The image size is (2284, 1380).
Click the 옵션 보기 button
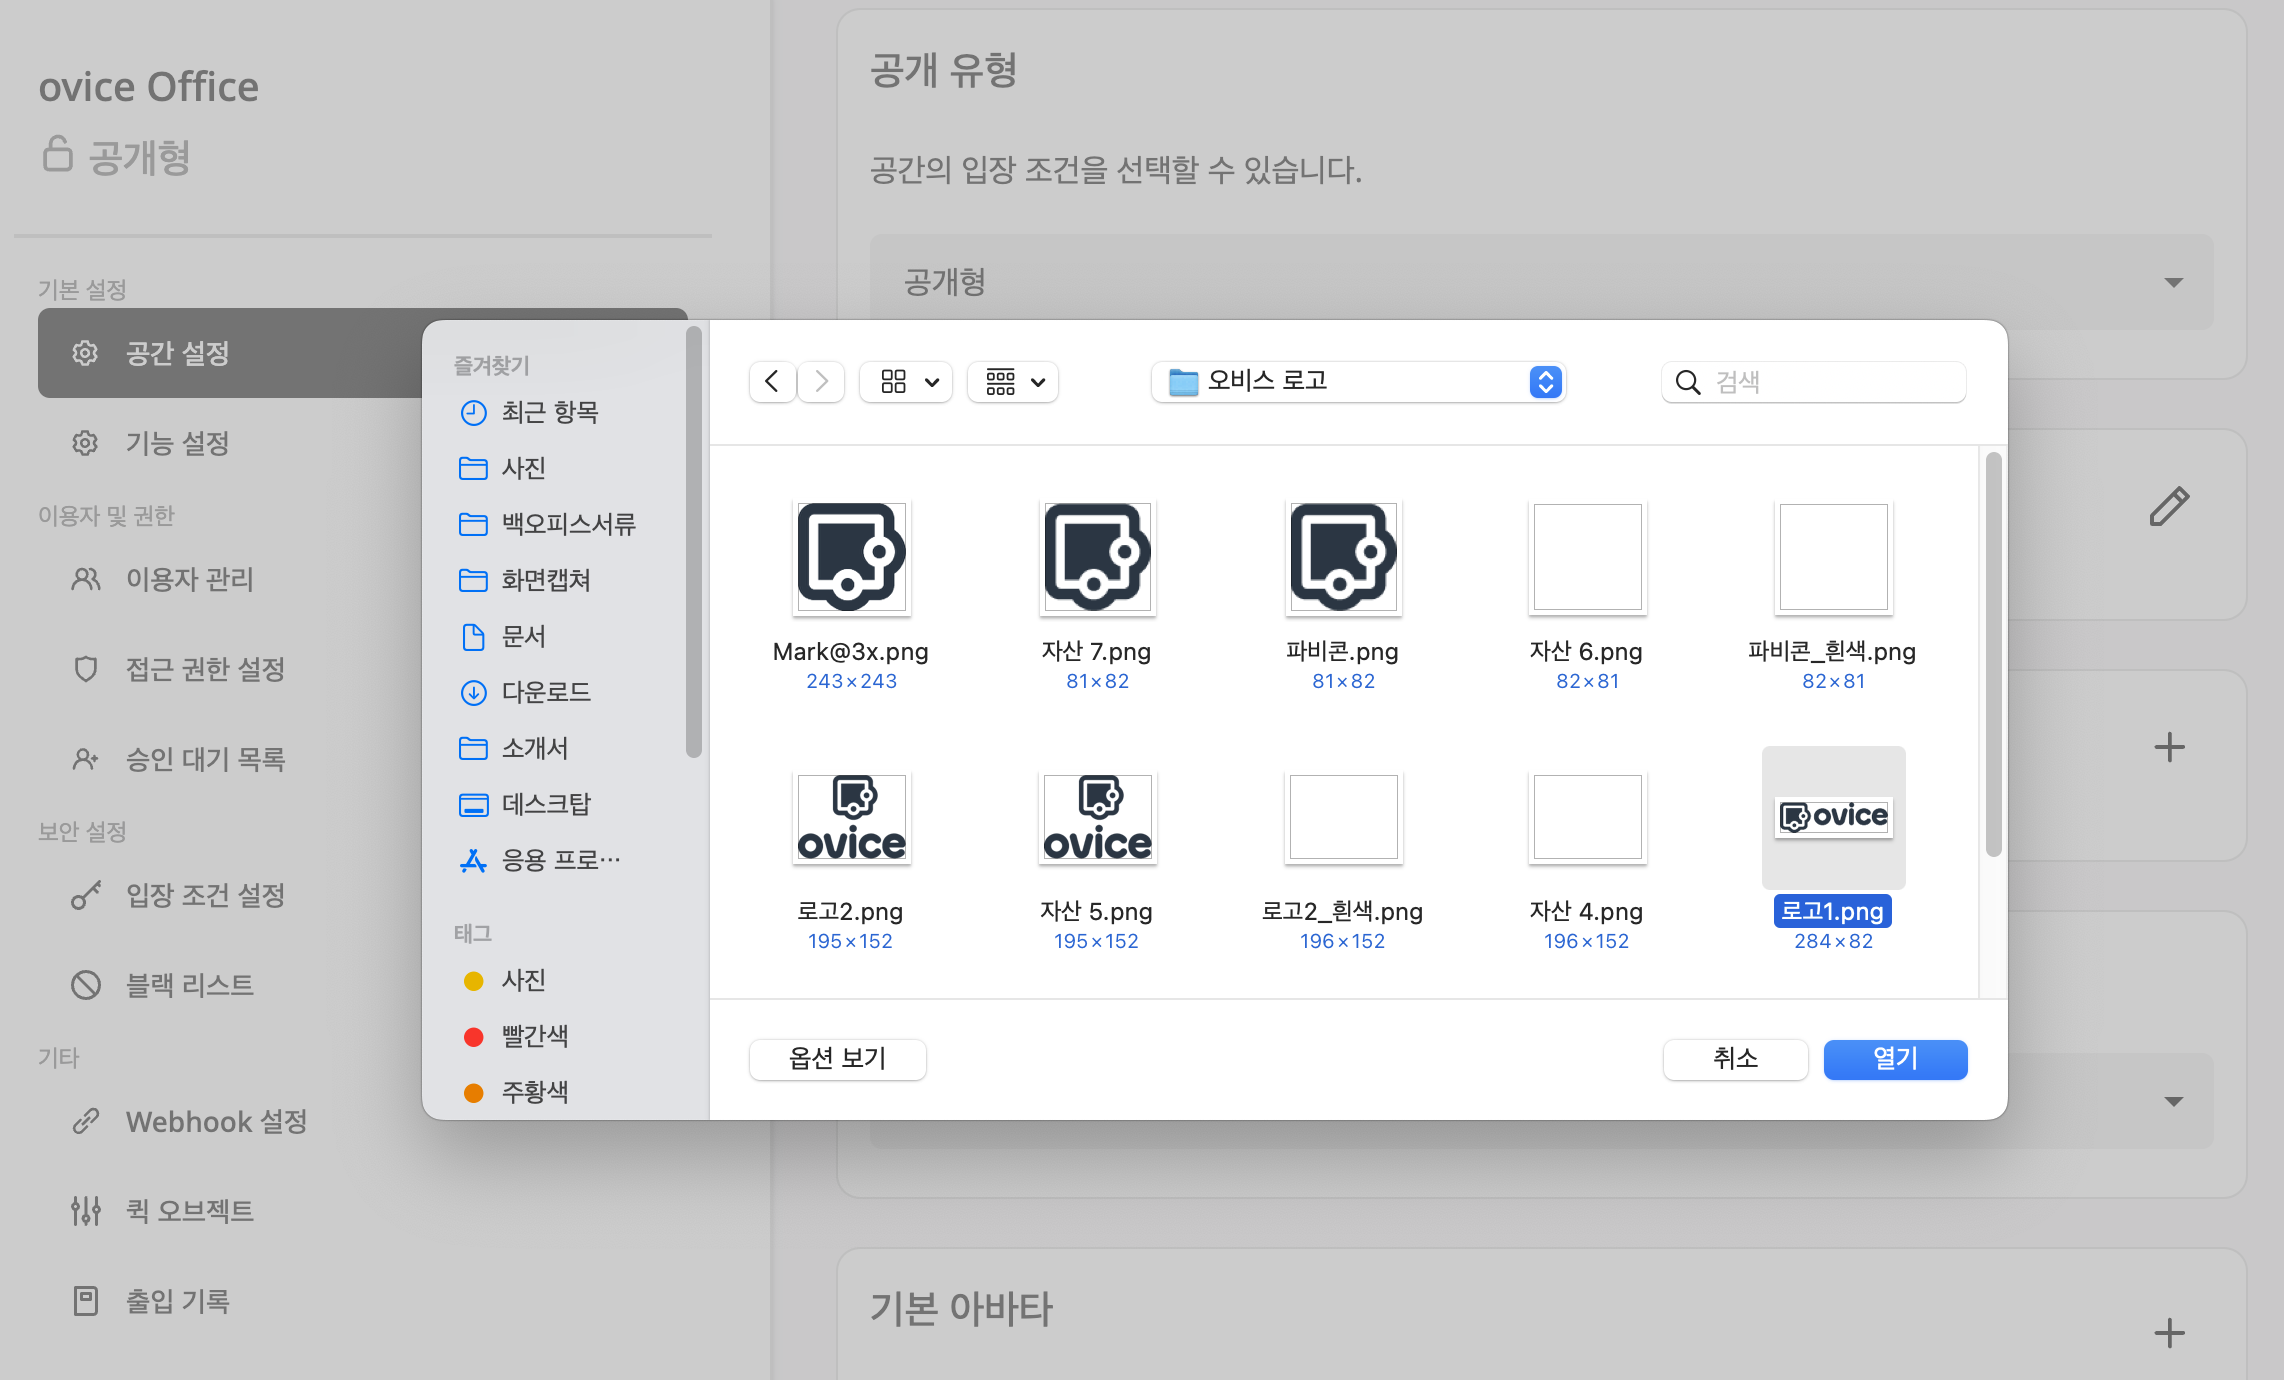pos(837,1059)
